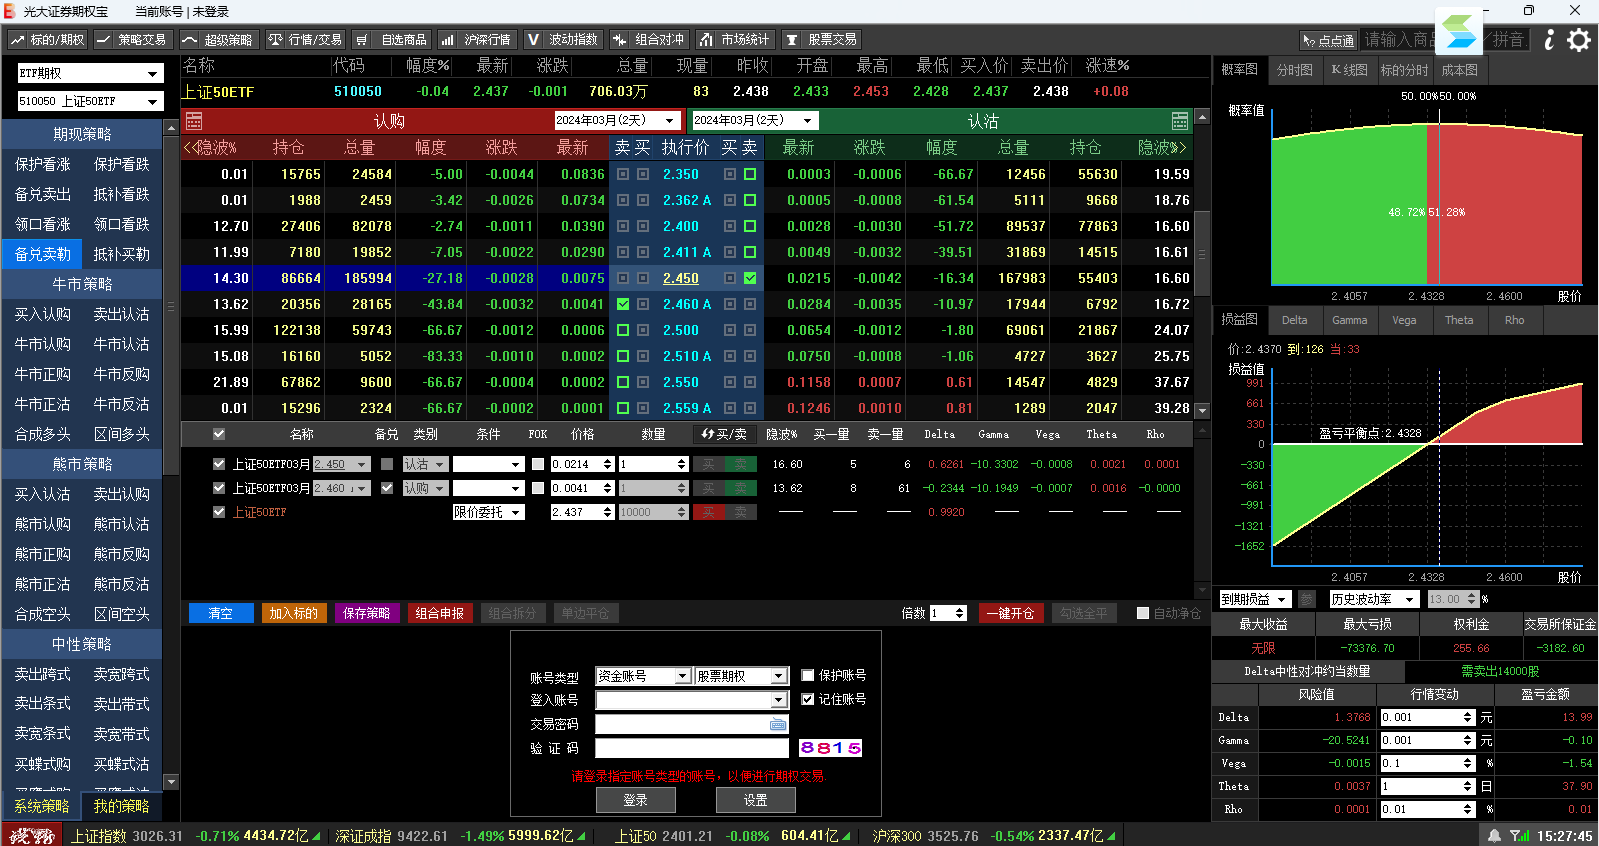Viewport: 1599px width, 846px height.
Task: Click the strategy list vertical scrollbar
Action: [x=171, y=455]
